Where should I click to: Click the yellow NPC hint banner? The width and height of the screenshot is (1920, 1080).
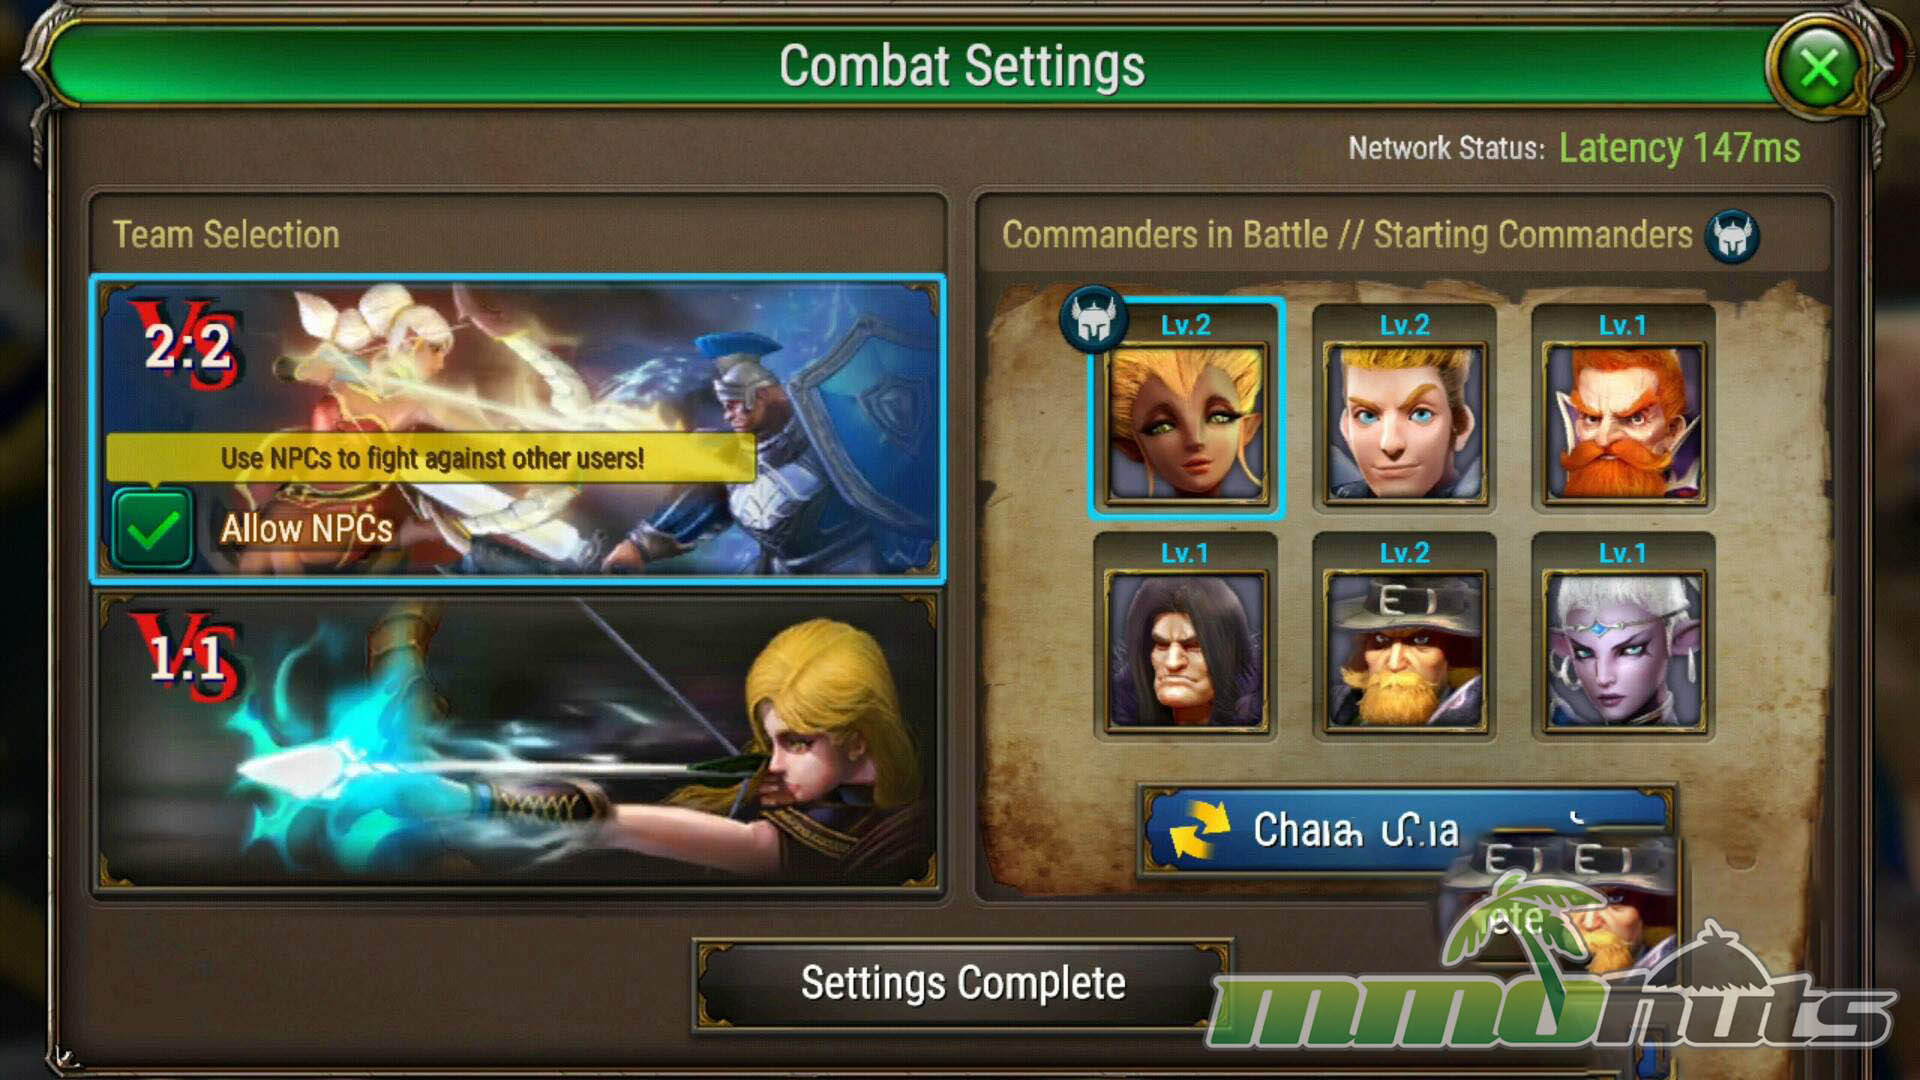[430, 458]
